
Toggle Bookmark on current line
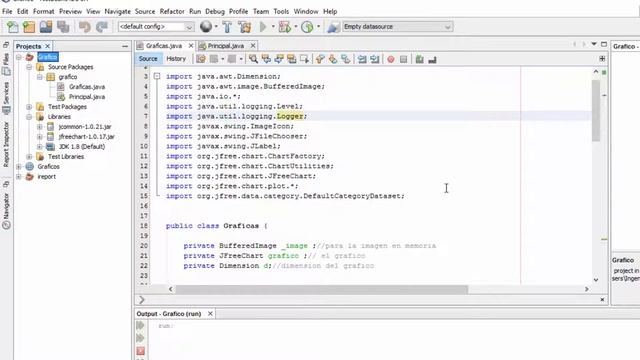[346, 59]
